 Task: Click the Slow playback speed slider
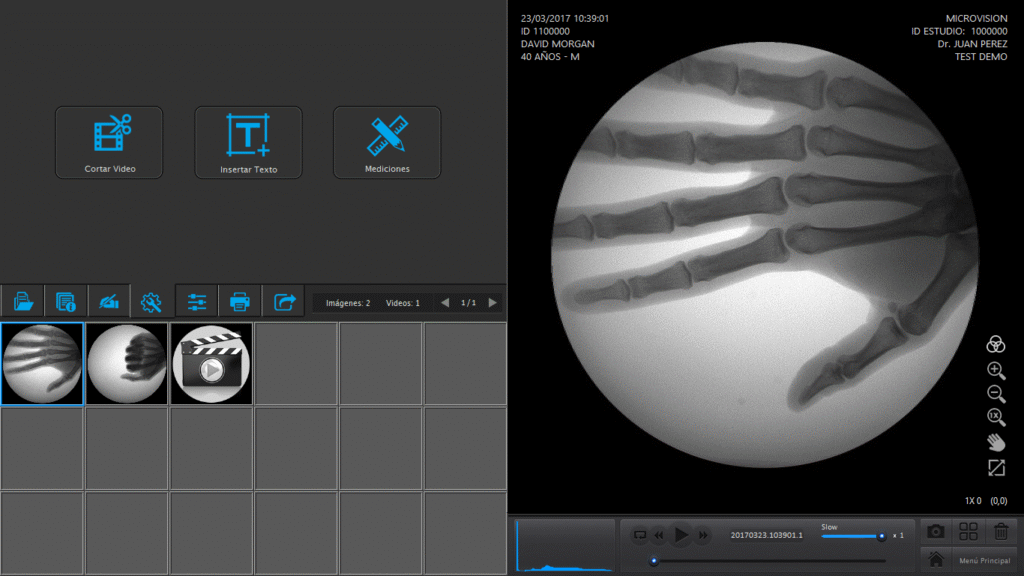click(852, 536)
